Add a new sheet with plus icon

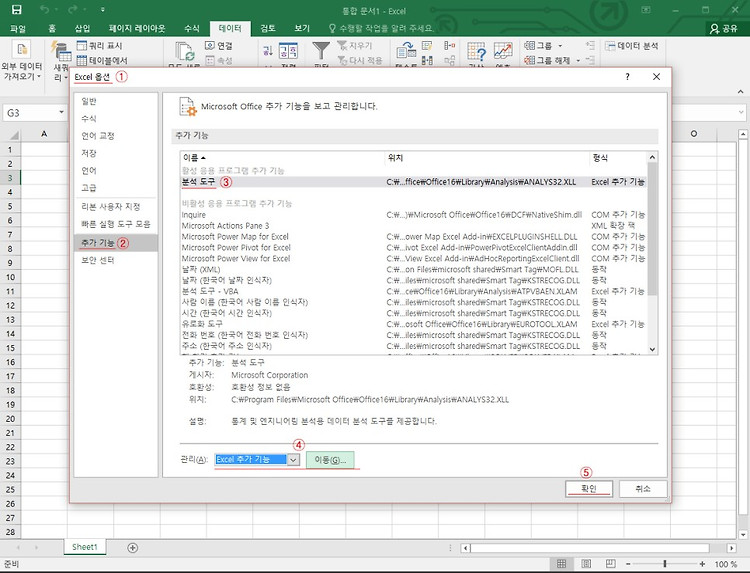pos(132,548)
